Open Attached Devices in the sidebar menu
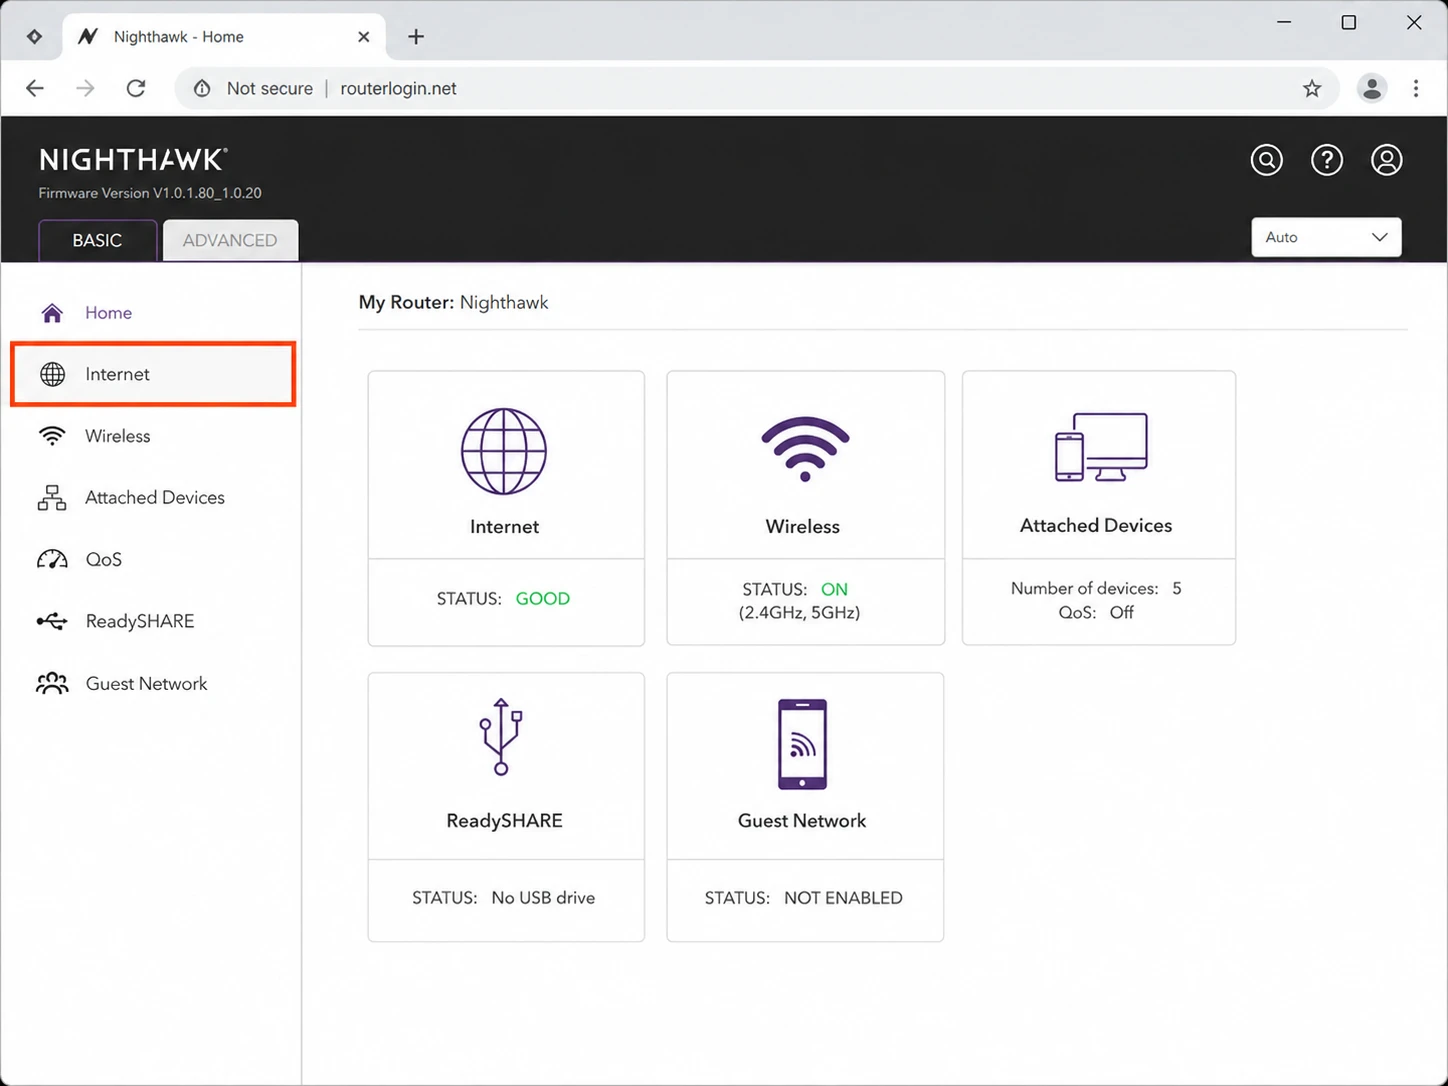 [x=152, y=498]
